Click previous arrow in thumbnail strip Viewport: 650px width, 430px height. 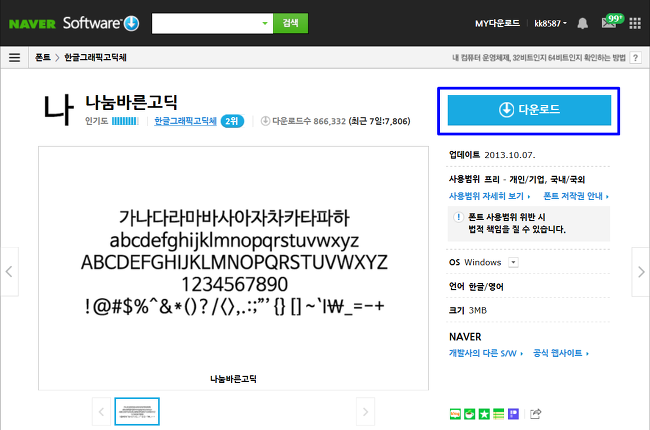[x=101, y=412]
